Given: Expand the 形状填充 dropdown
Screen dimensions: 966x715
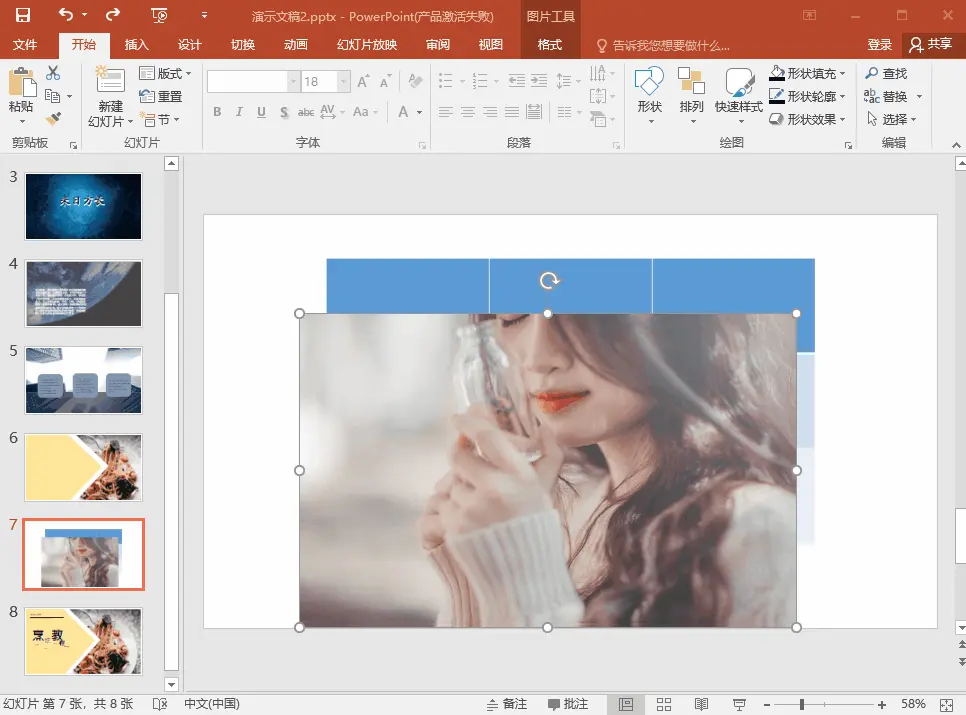Looking at the screenshot, I should pyautogui.click(x=842, y=74).
